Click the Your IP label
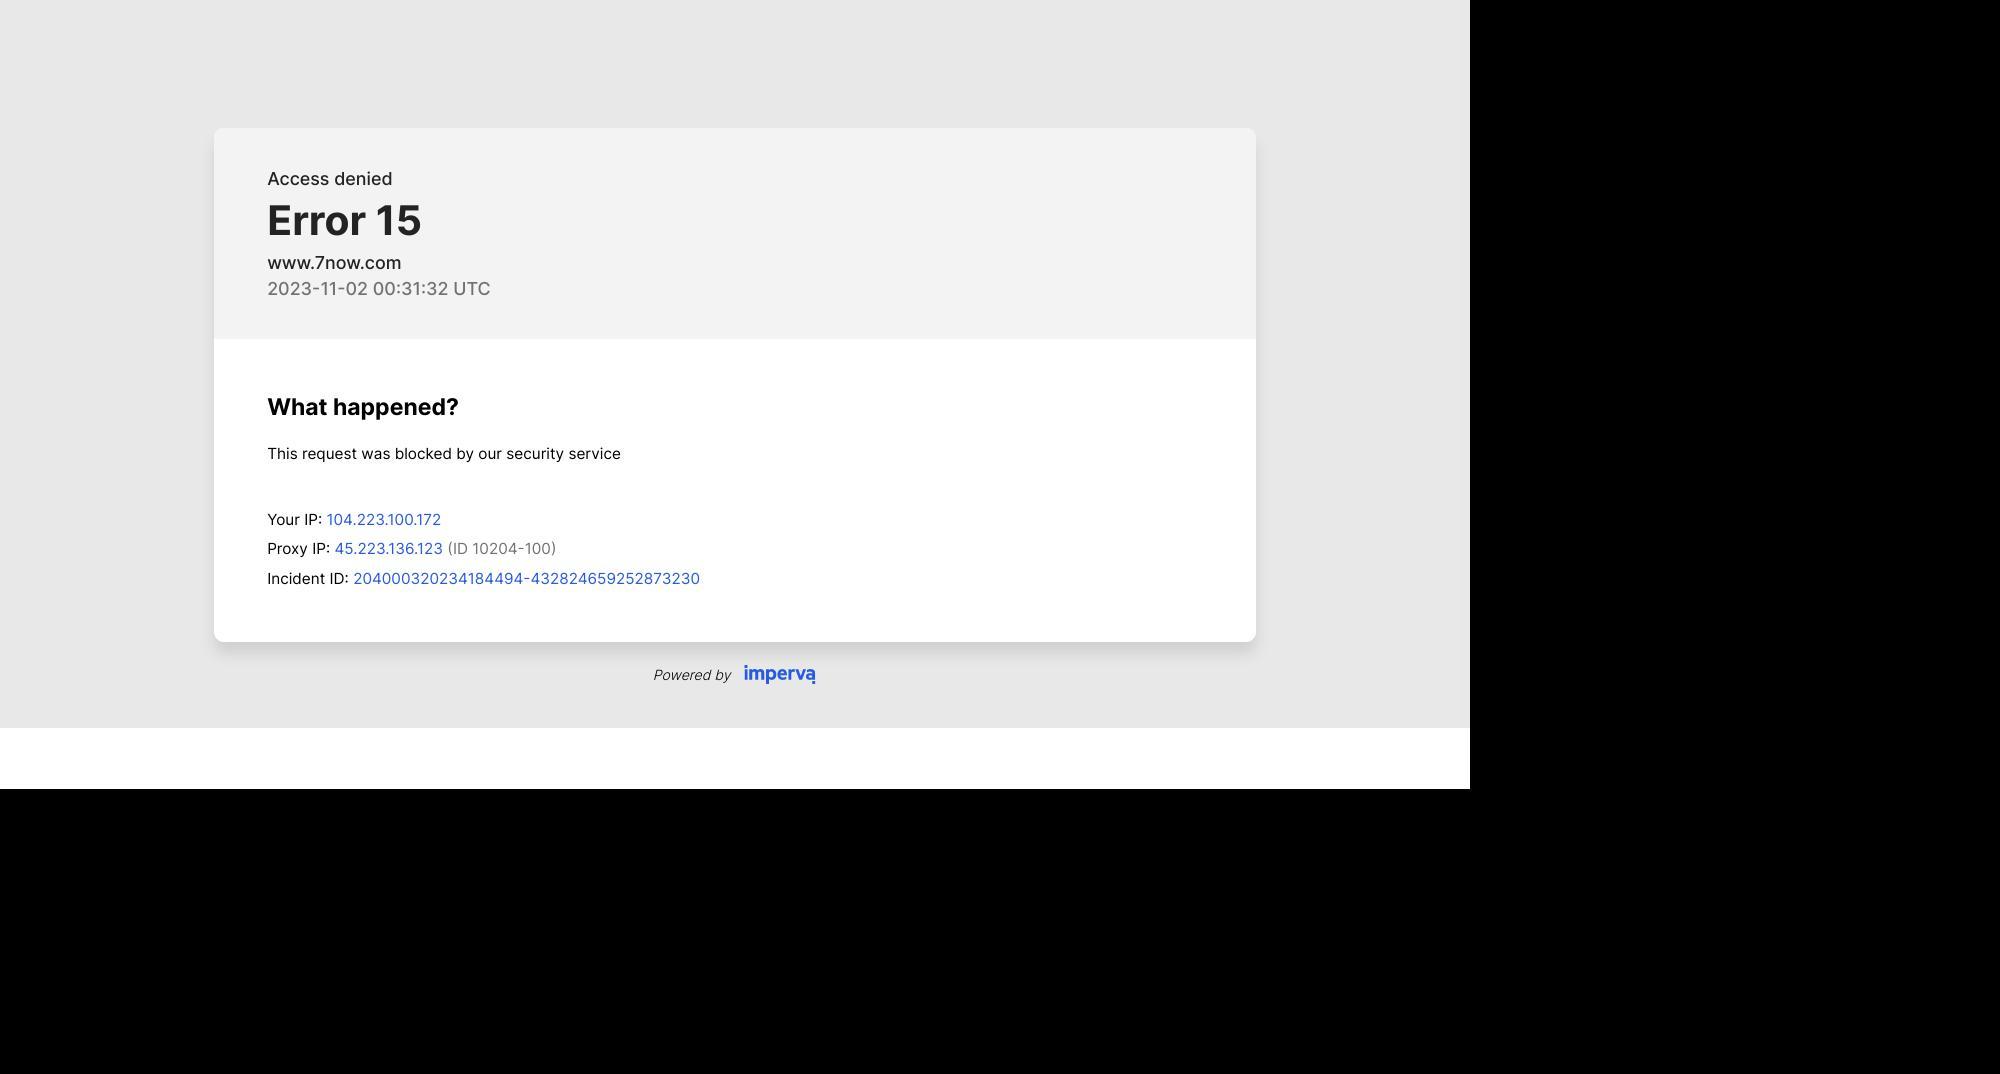 click(x=294, y=519)
